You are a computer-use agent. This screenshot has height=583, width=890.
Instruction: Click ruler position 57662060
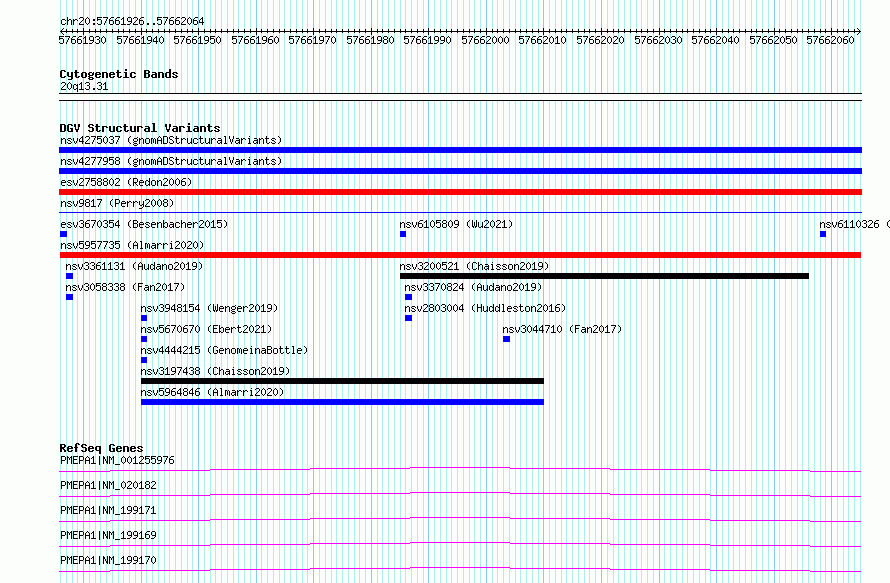click(x=830, y=40)
